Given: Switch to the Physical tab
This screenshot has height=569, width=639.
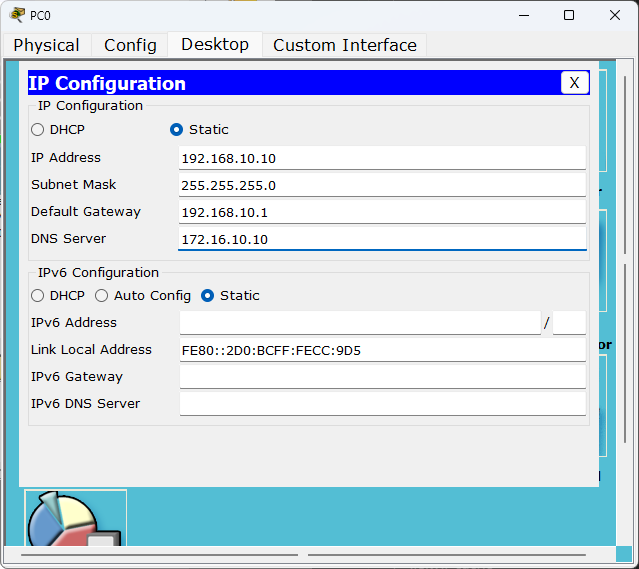Looking at the screenshot, I should pos(46,45).
